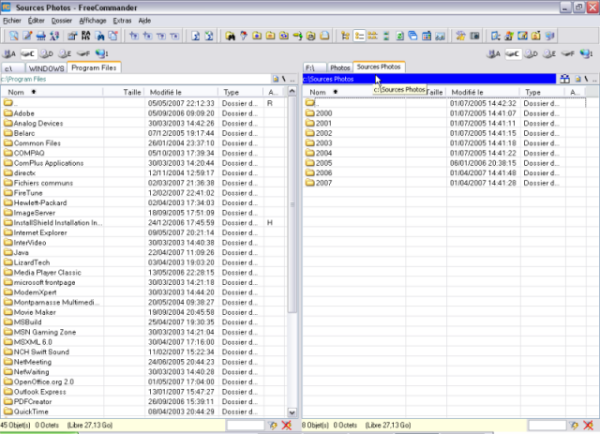Click the dark DOS box toolbar icon
Image resolution: width=600 pixels, height=434 pixels.
click(x=474, y=36)
